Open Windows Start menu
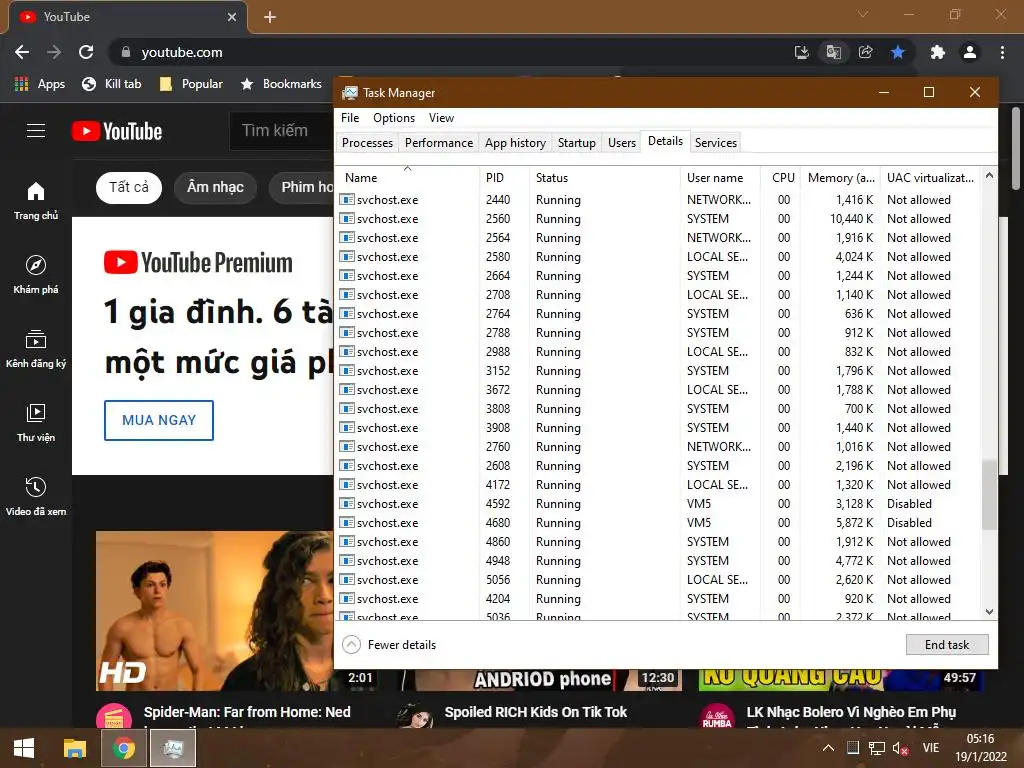 [24, 748]
